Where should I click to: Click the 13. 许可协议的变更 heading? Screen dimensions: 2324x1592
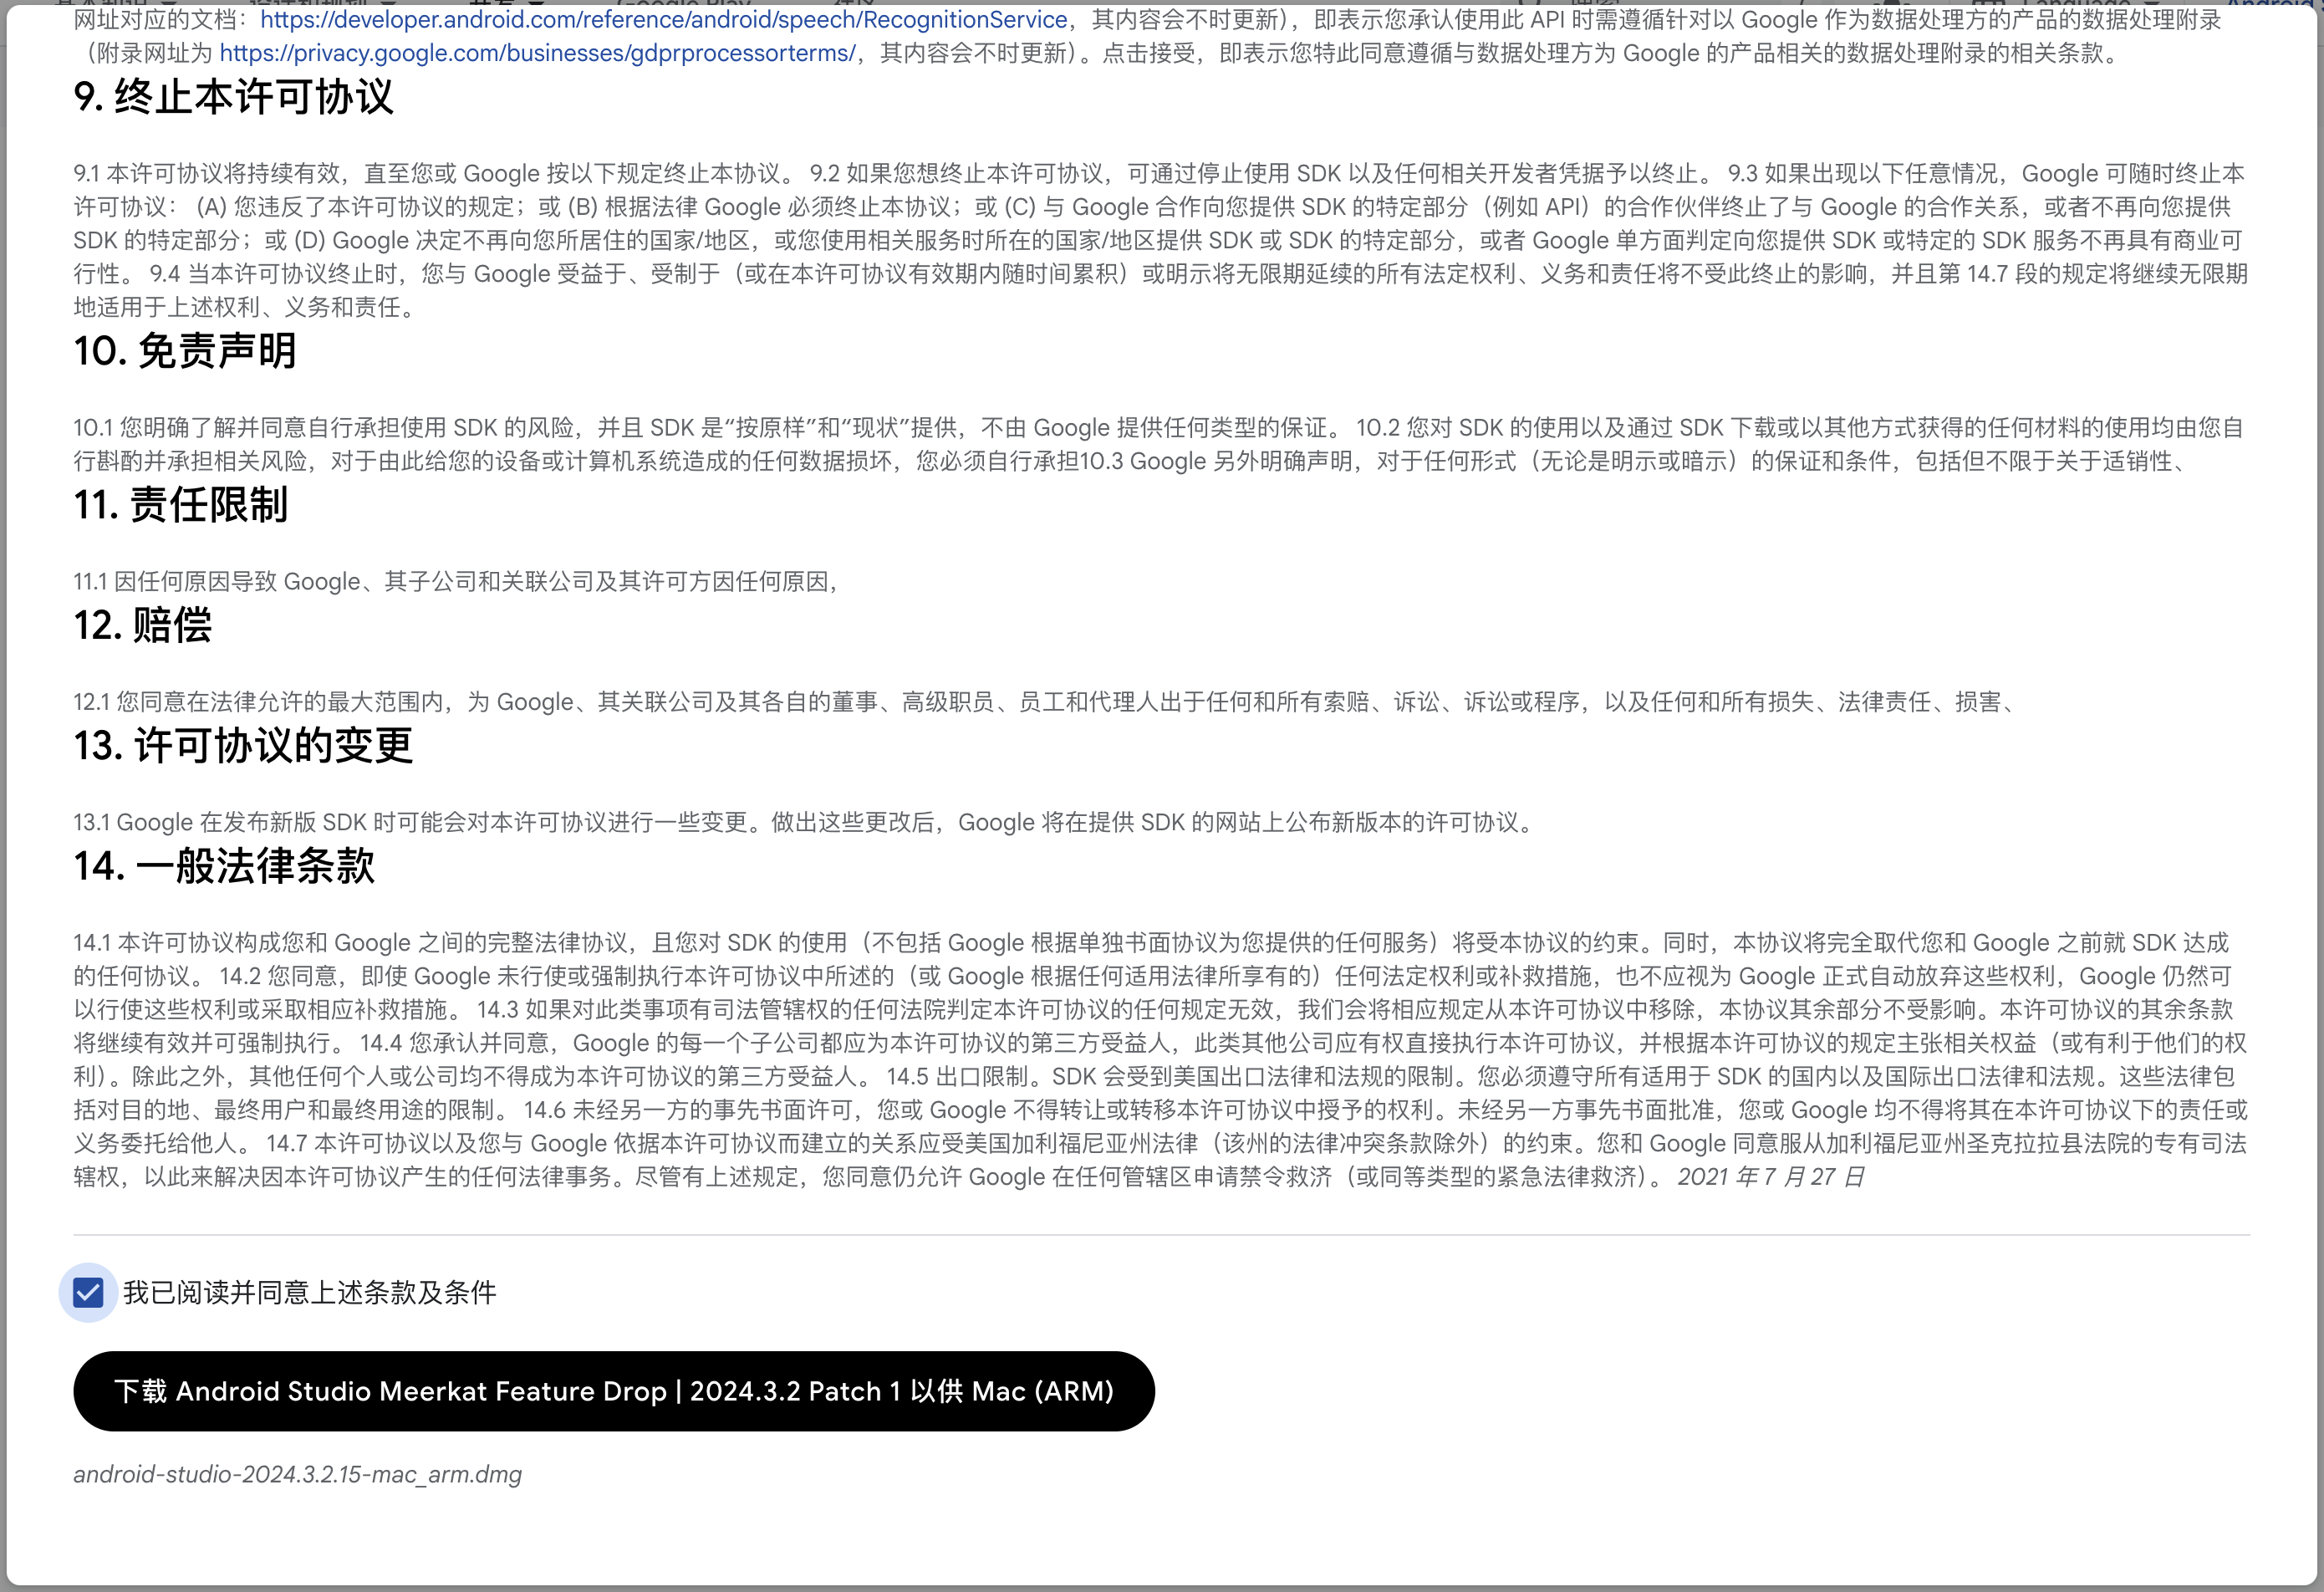pyautogui.click(x=243, y=746)
